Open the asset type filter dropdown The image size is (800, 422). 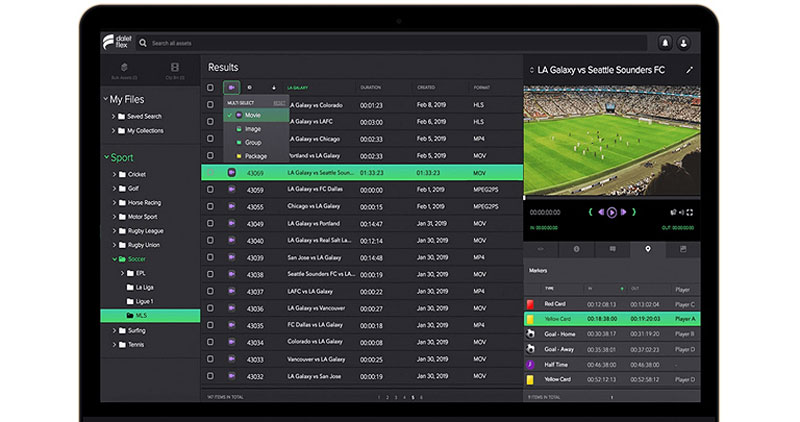232,88
